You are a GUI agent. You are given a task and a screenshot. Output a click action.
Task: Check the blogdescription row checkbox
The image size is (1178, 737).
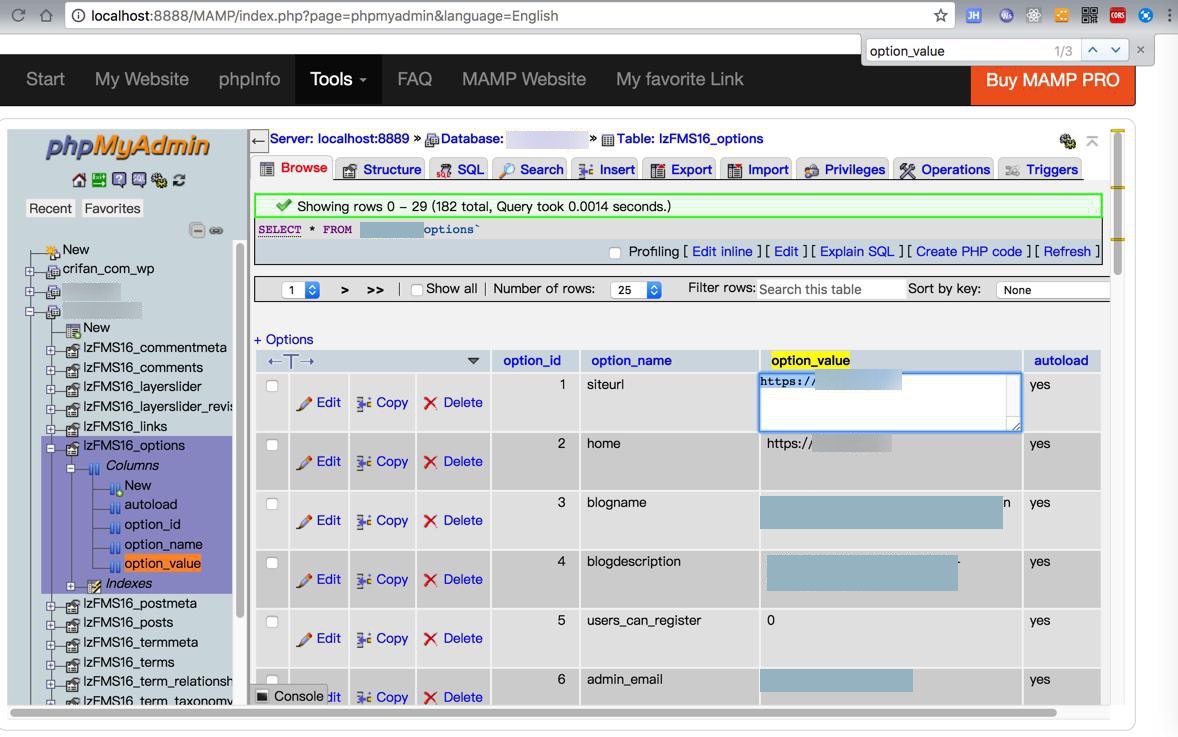click(x=272, y=563)
